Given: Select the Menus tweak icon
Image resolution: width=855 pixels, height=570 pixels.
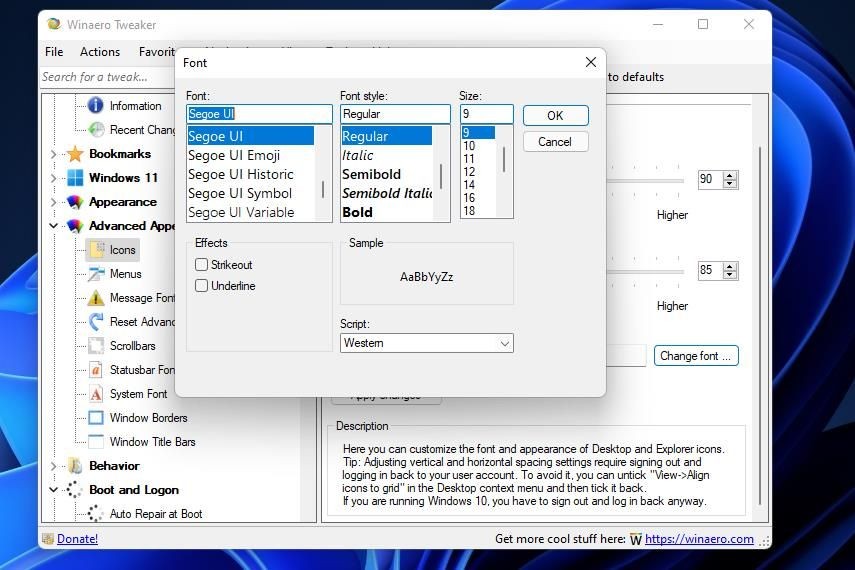Looking at the screenshot, I should (96, 274).
